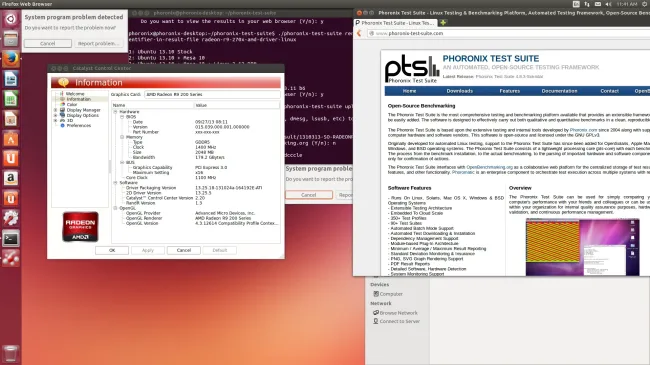Open LibreOffice Impress from the launcher

point(11,119)
